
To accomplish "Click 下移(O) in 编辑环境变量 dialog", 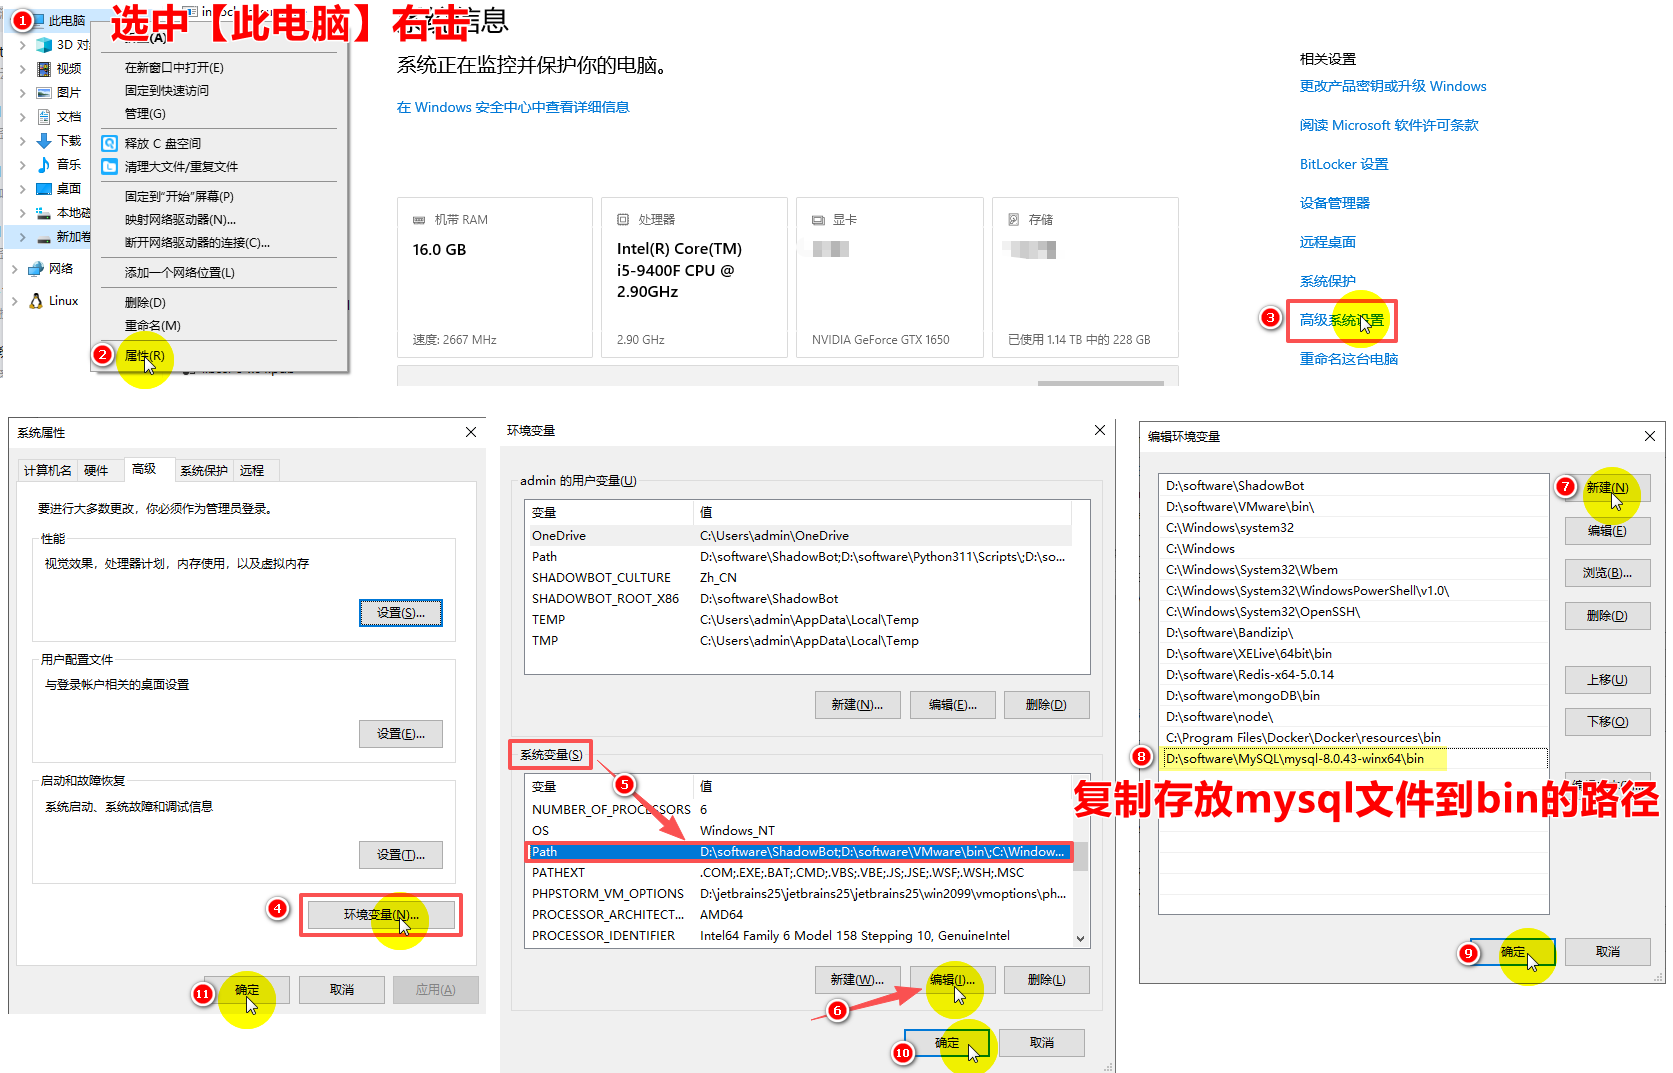I will click(1607, 722).
